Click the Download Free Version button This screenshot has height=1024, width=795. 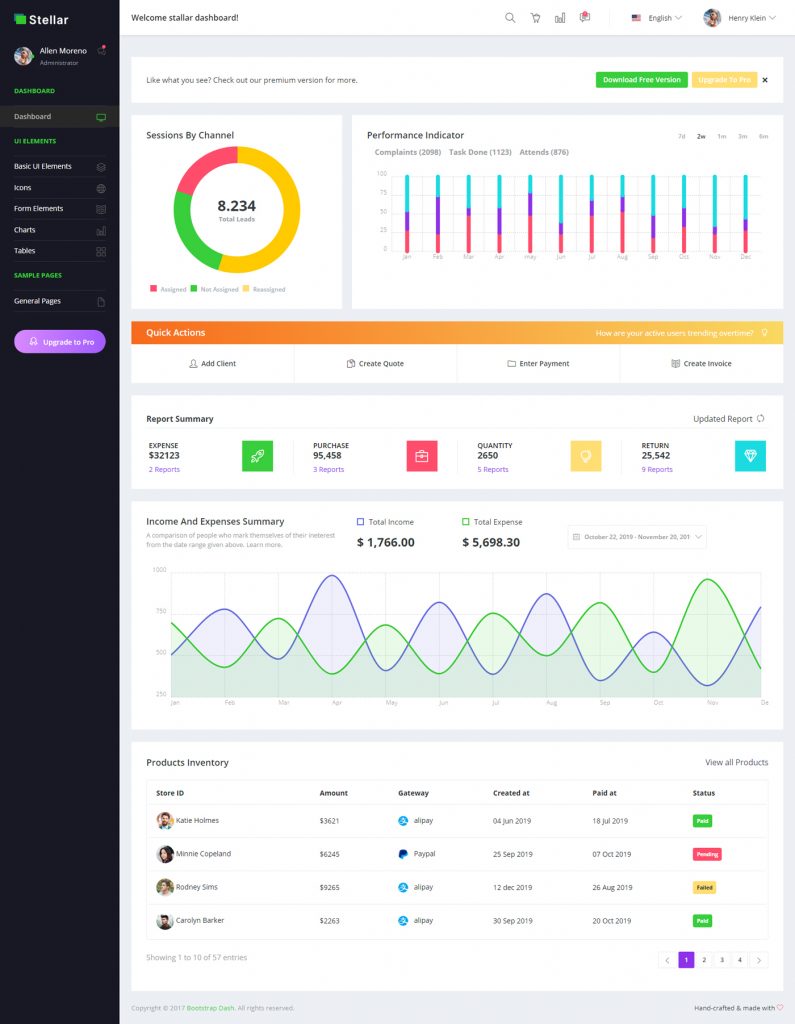(641, 80)
